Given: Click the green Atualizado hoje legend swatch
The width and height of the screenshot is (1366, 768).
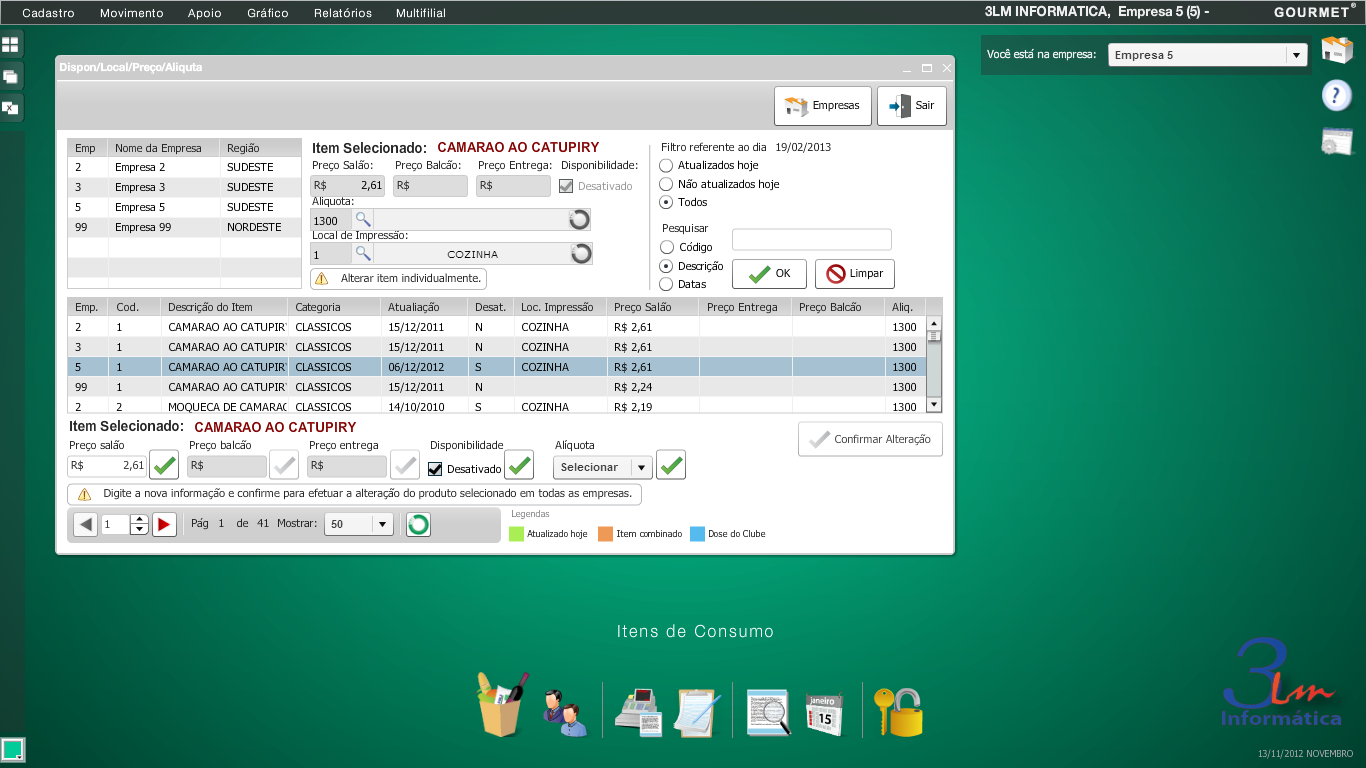Looking at the screenshot, I should click(x=517, y=534).
